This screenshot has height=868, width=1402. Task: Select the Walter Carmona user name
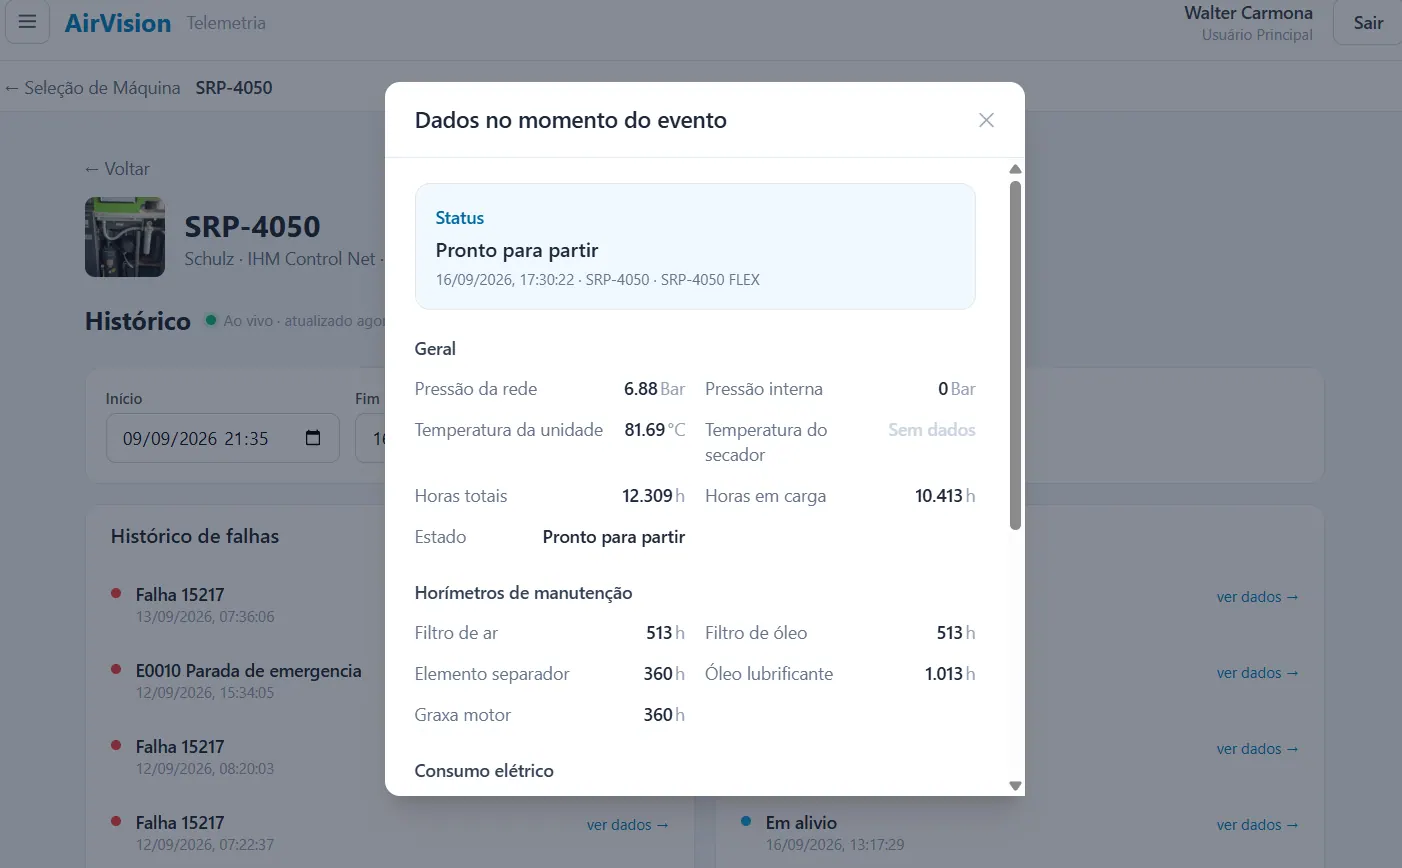[x=1248, y=13]
